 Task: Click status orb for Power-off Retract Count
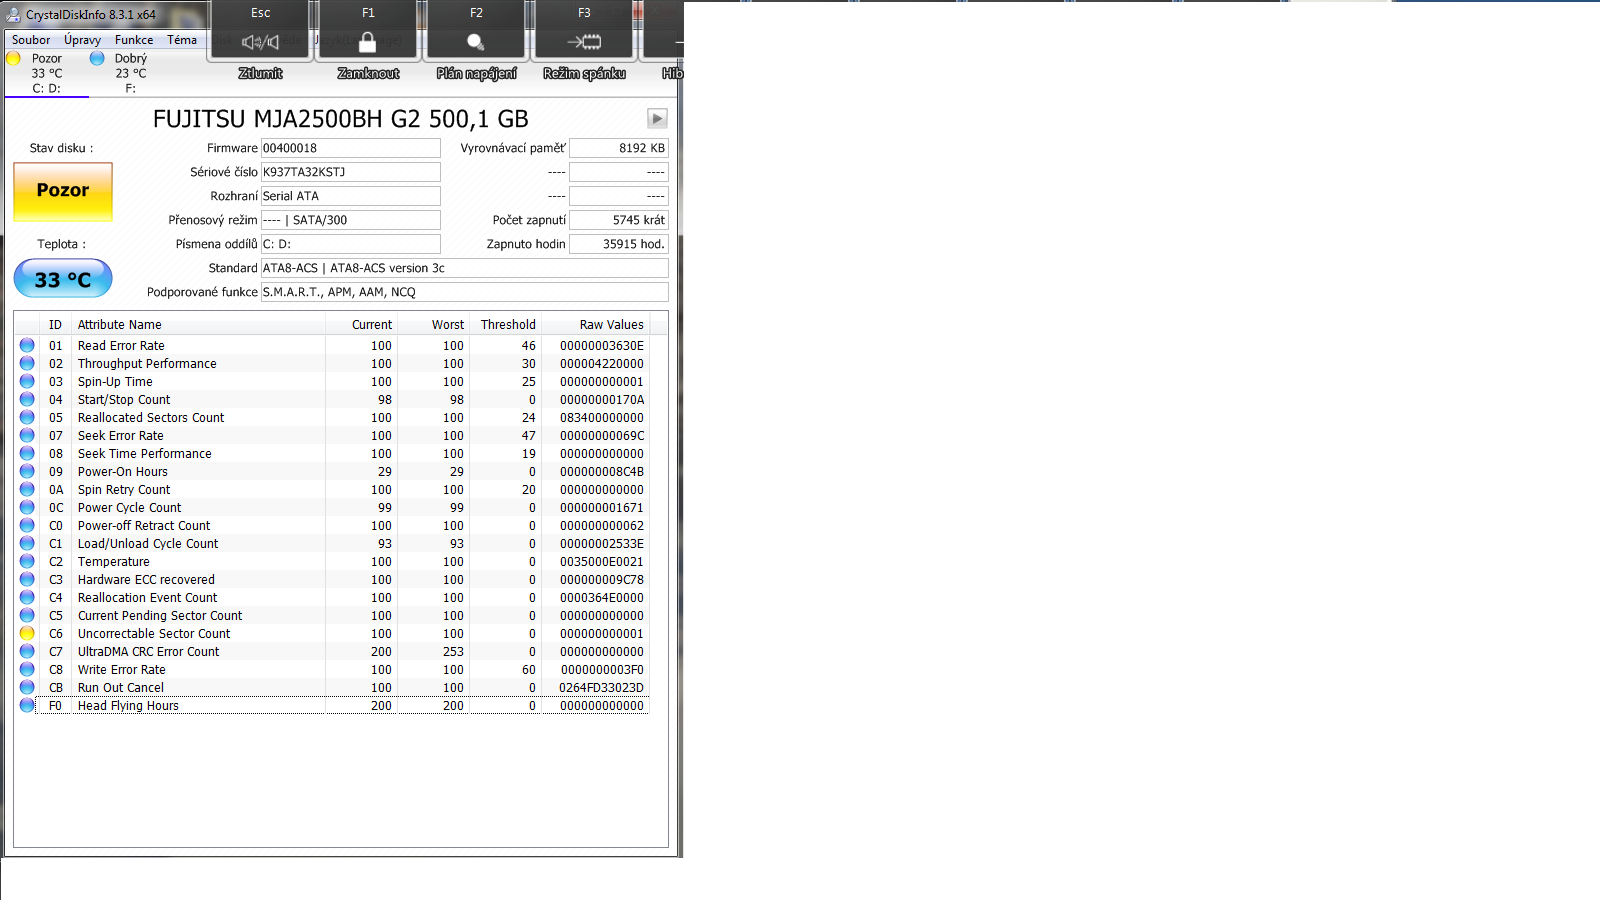(27, 525)
